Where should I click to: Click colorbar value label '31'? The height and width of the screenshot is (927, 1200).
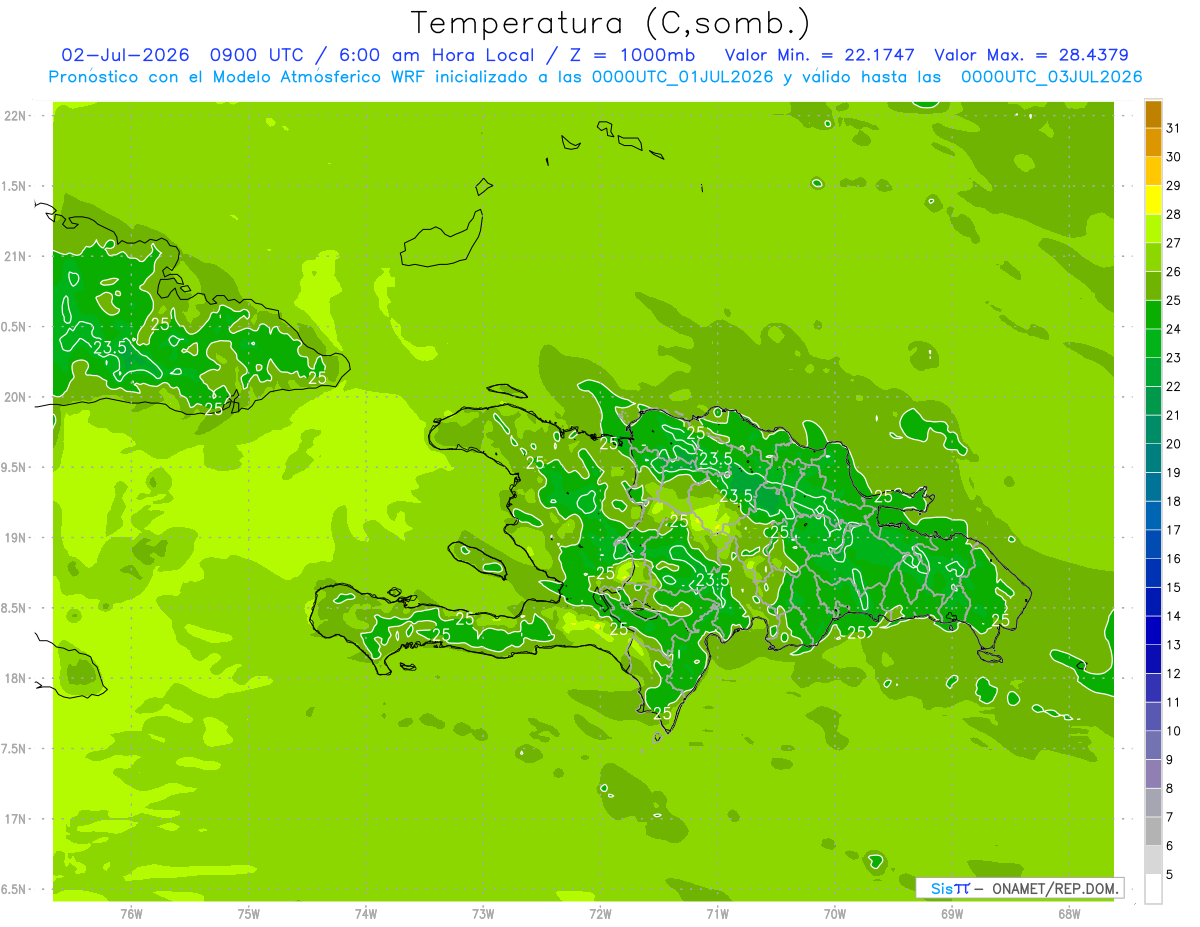click(x=1174, y=128)
